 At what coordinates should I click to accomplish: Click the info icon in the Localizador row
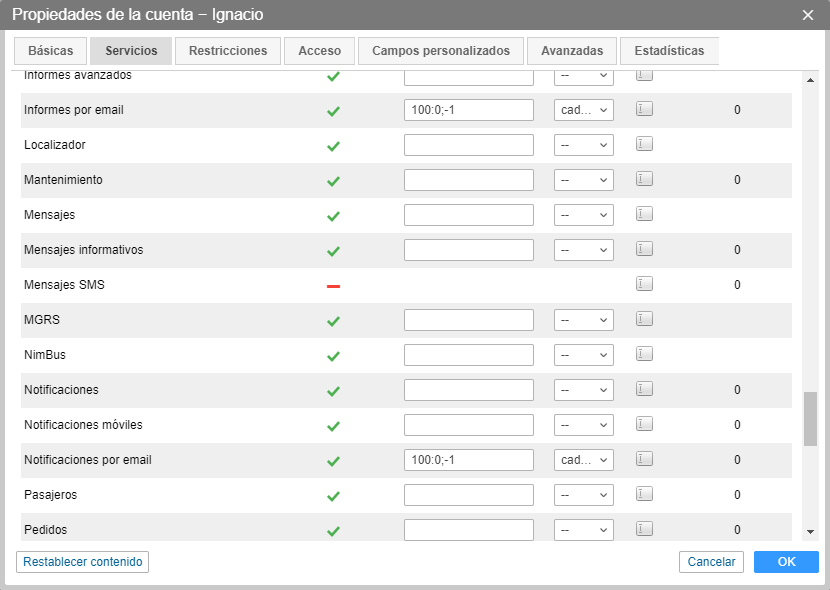point(644,144)
